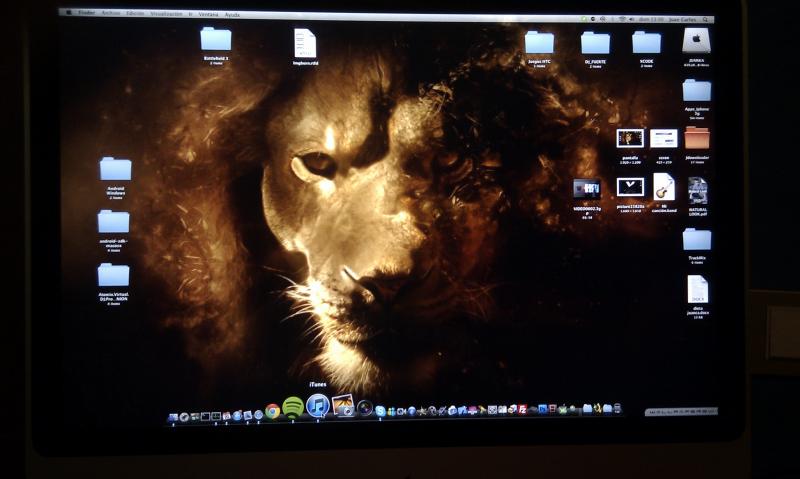Open the Skype dock icon
This screenshot has height=479, width=800.
point(380,410)
